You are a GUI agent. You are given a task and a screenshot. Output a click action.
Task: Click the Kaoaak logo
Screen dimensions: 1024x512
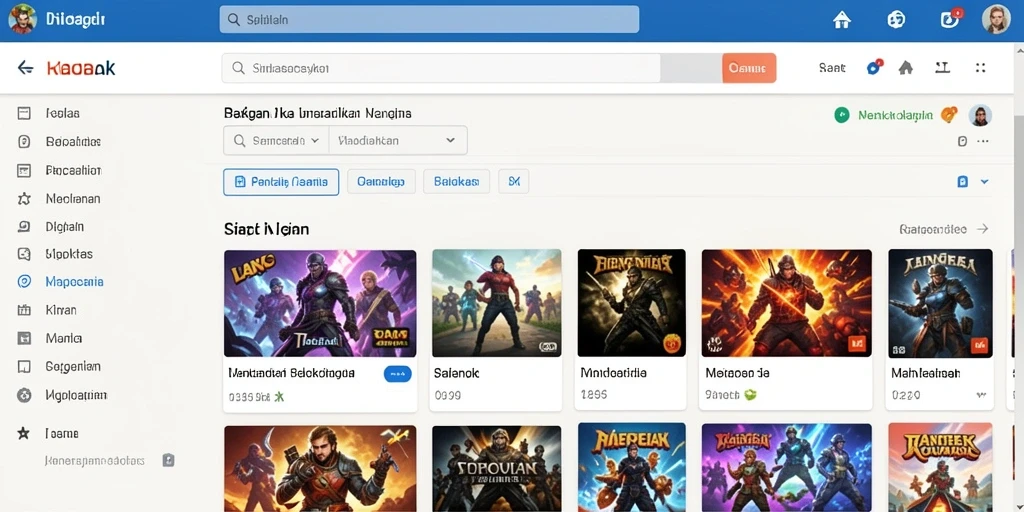click(81, 67)
